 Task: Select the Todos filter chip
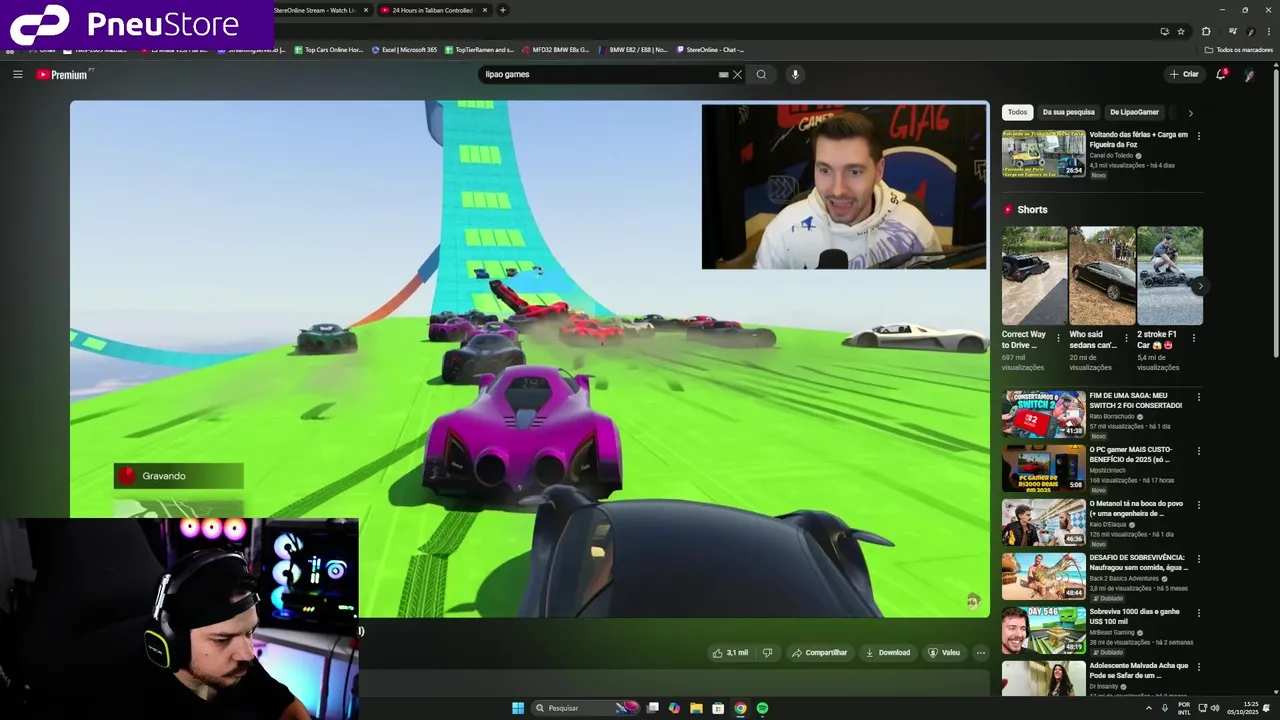point(1017,112)
